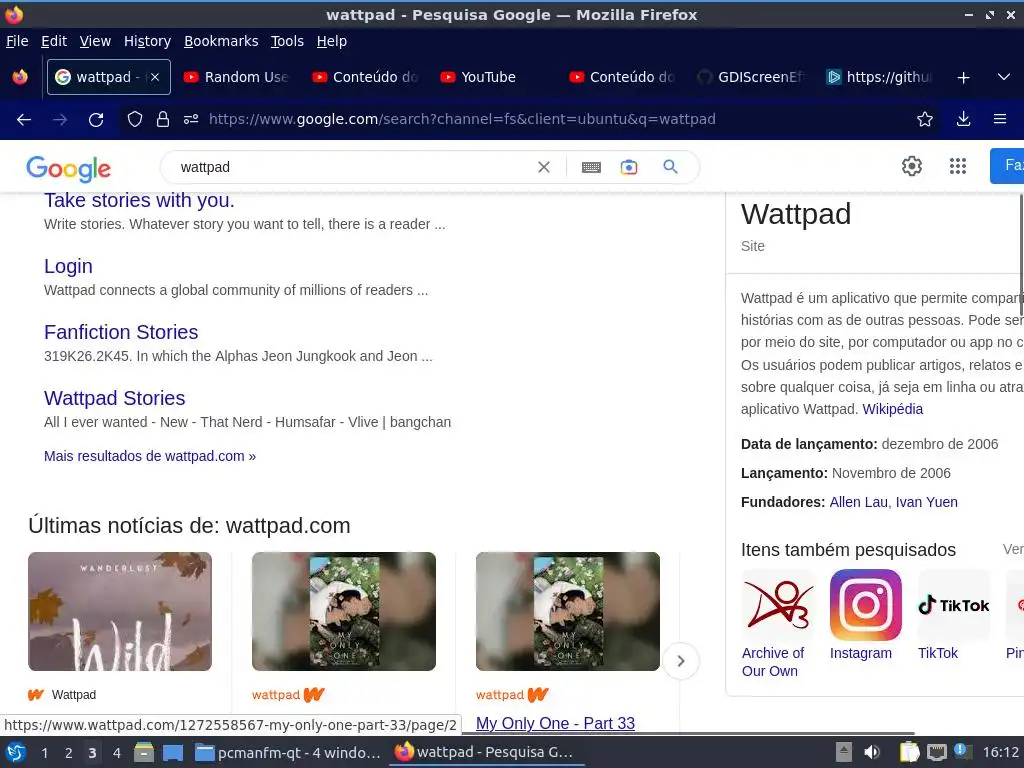Click the Firefox address bar URL
Screen dimensions: 1024x768
click(462, 119)
